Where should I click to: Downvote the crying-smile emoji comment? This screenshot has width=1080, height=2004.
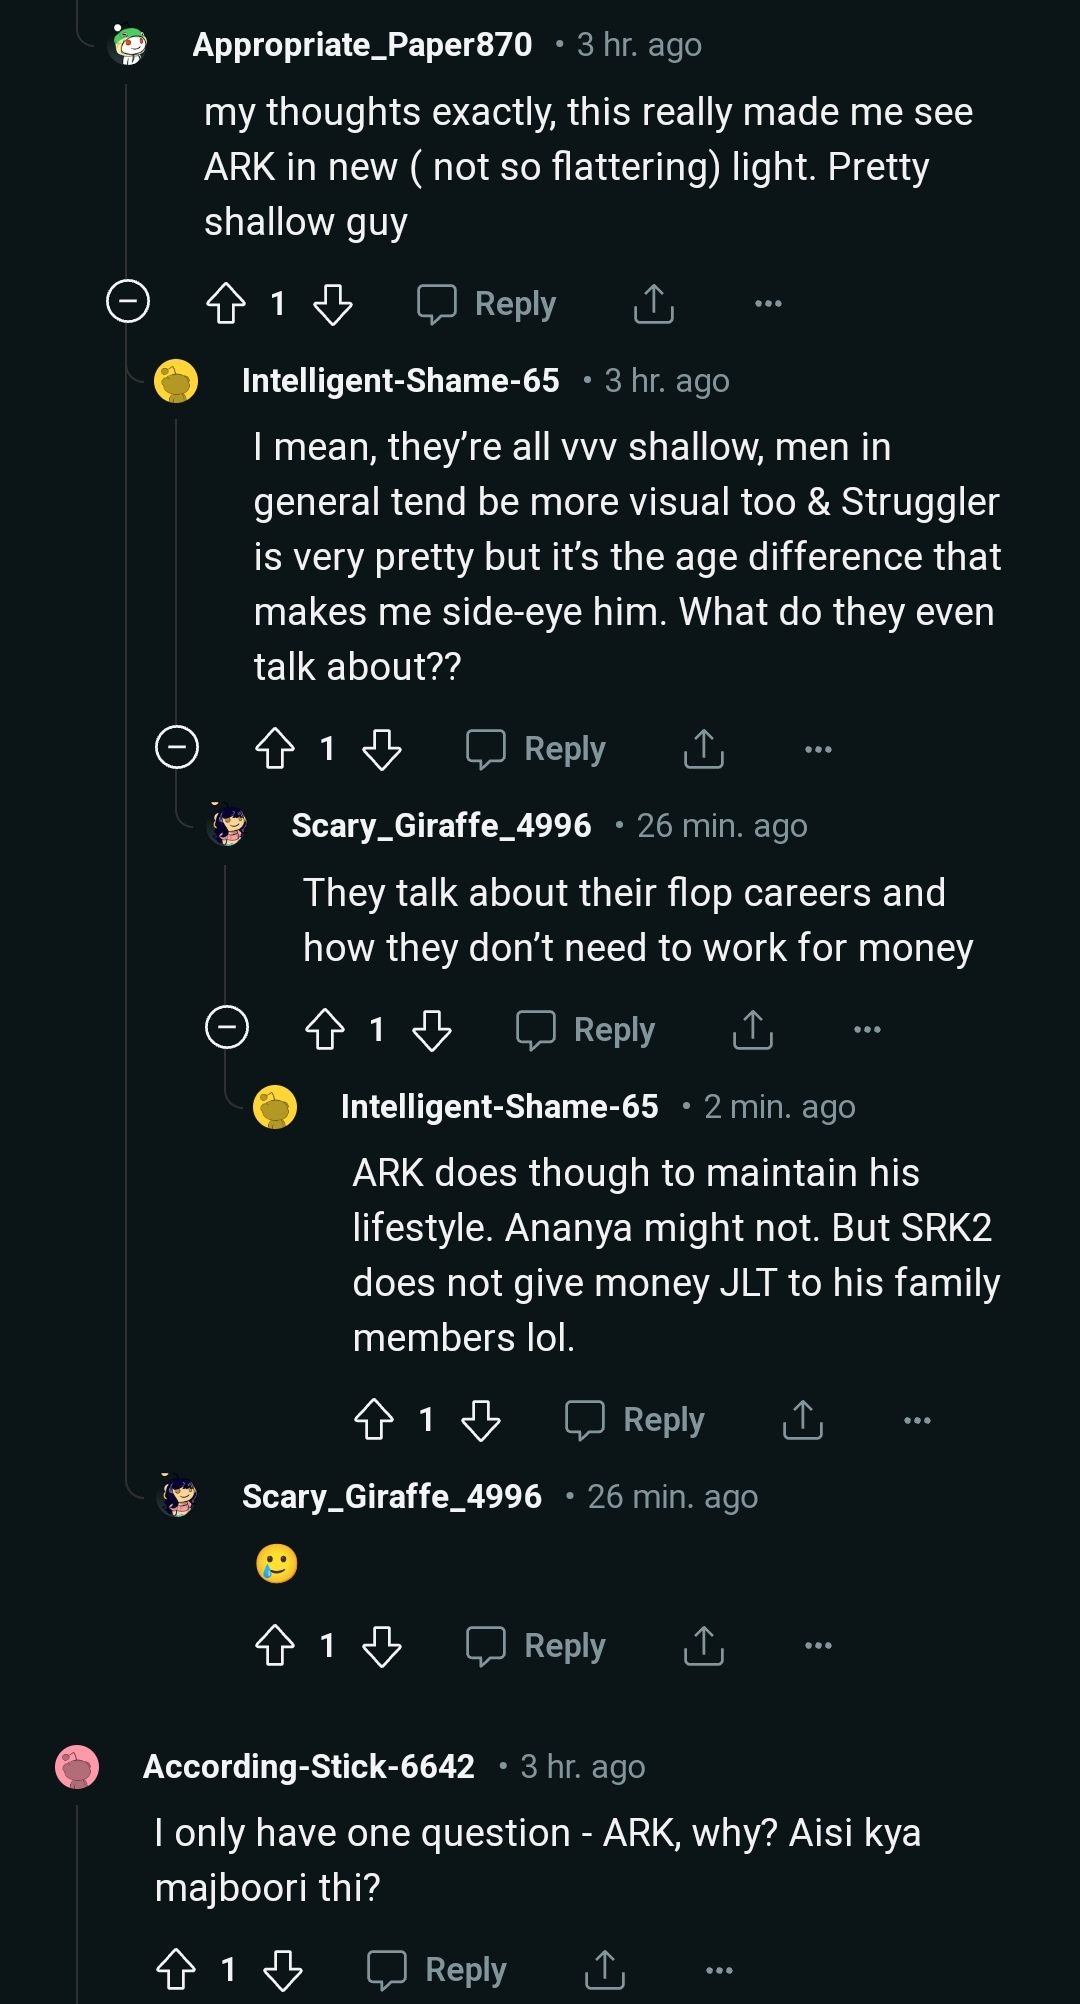382,1645
